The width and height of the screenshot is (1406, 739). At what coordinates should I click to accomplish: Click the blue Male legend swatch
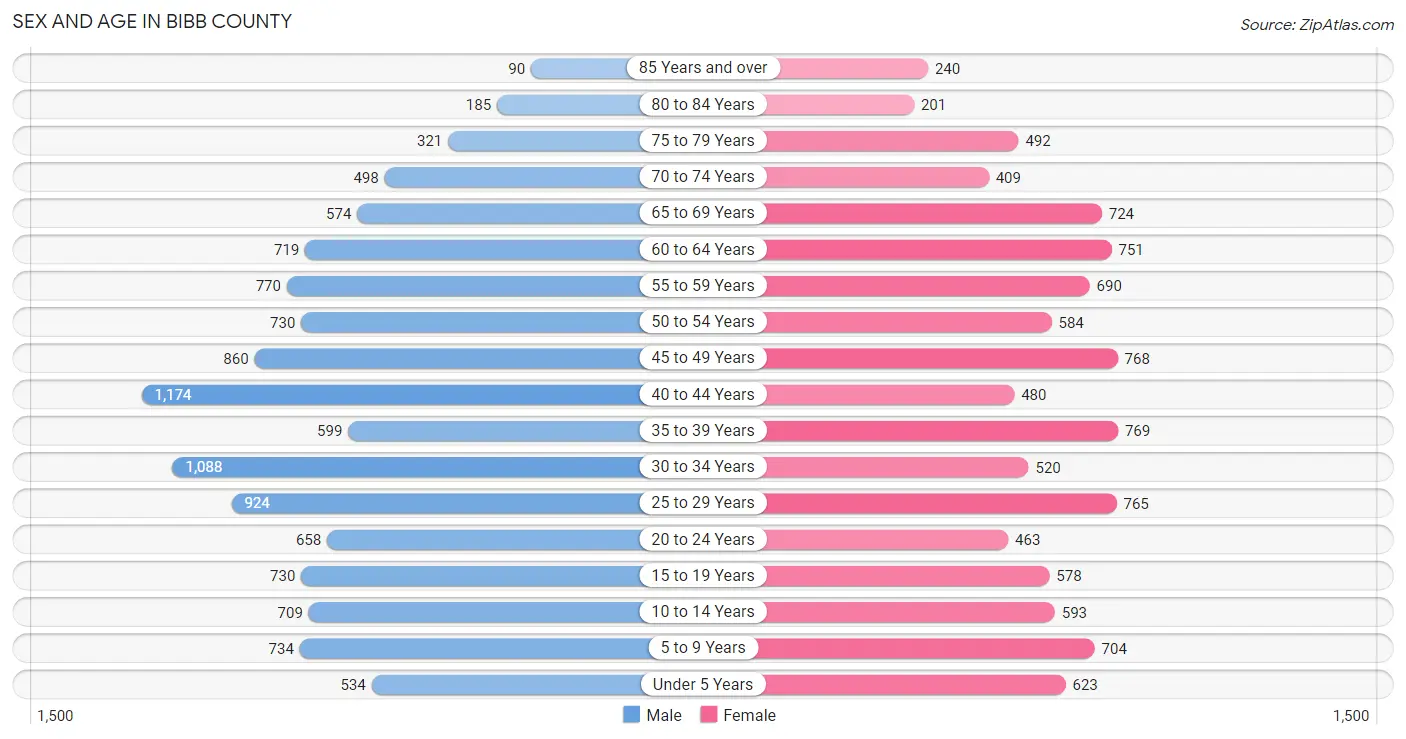tap(631, 715)
